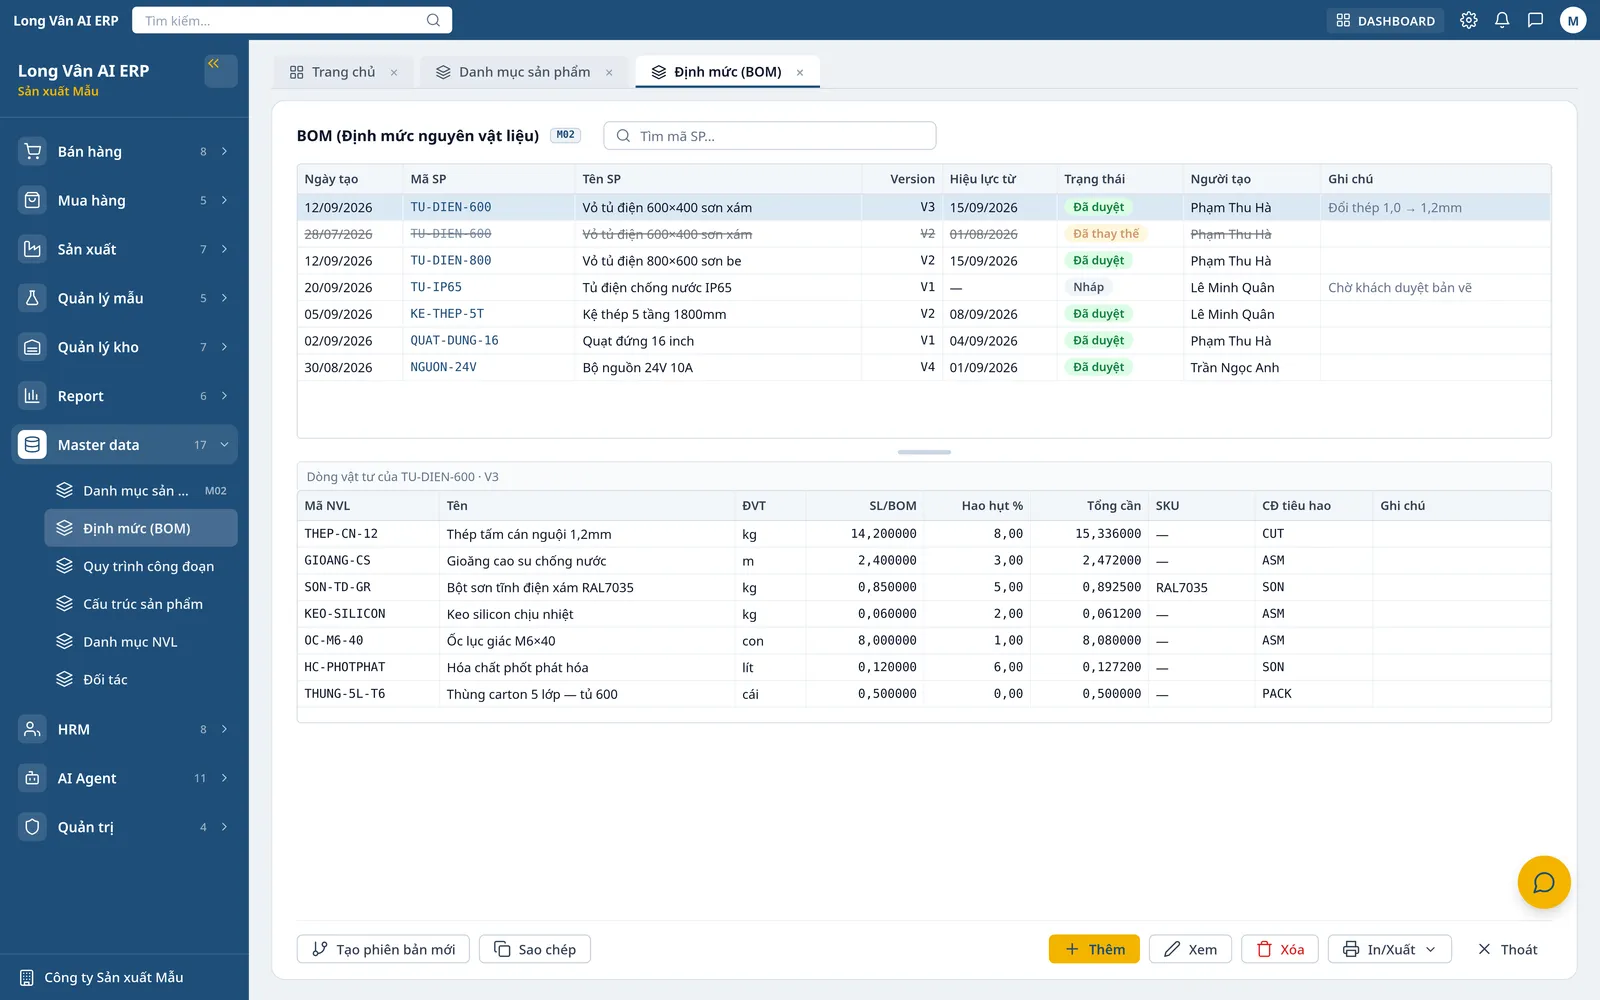Open Quy trình công đoạn in sidebar
This screenshot has width=1600, height=1000.
(x=141, y=566)
